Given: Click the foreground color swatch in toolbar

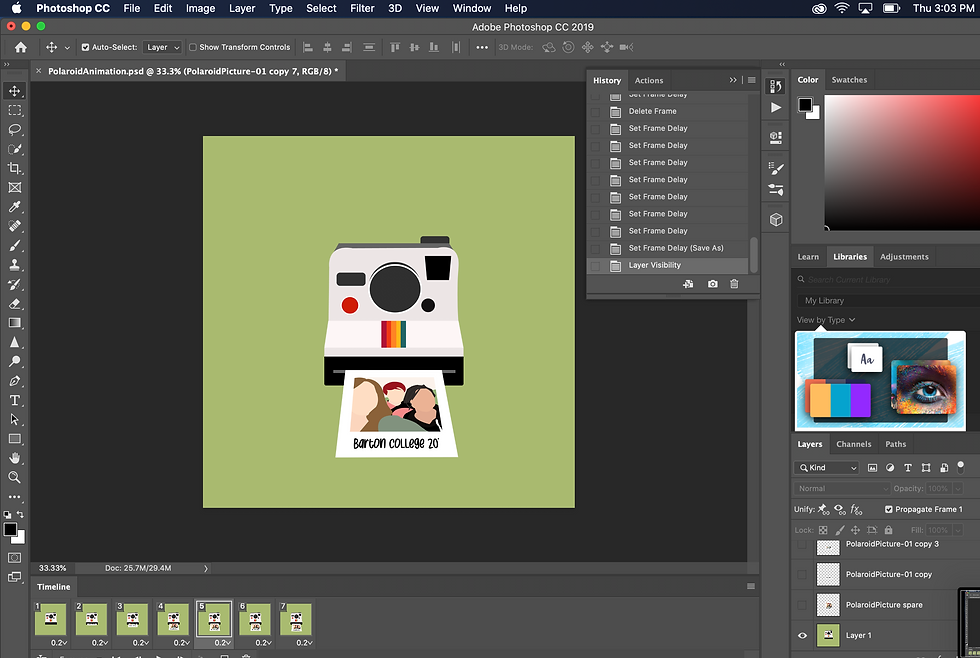Looking at the screenshot, I should tap(10, 530).
